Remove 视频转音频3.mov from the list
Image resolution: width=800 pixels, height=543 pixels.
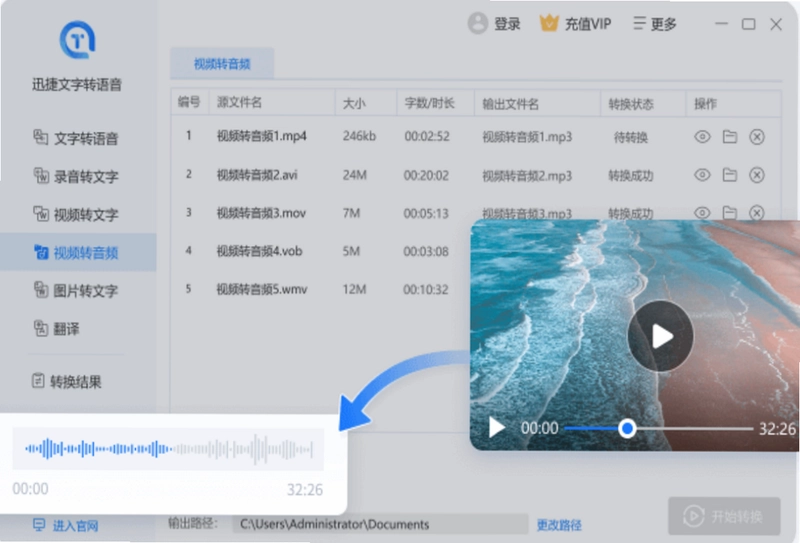[x=757, y=212]
